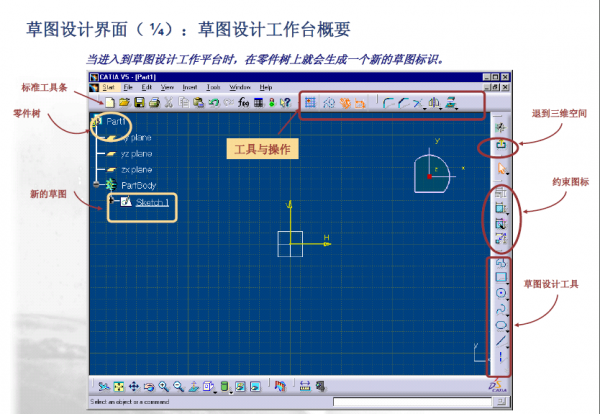
Task: Toggle Geometrical Constraints mode
Action: (345, 103)
